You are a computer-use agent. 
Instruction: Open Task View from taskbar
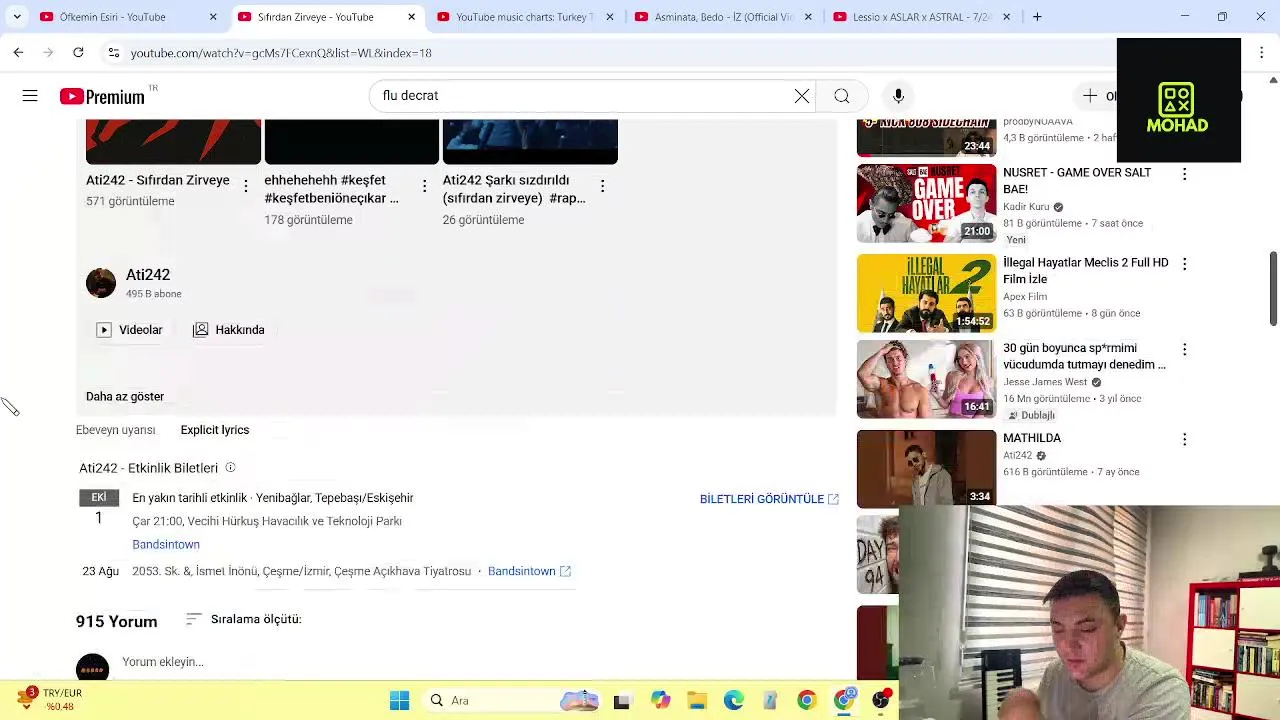pos(622,701)
